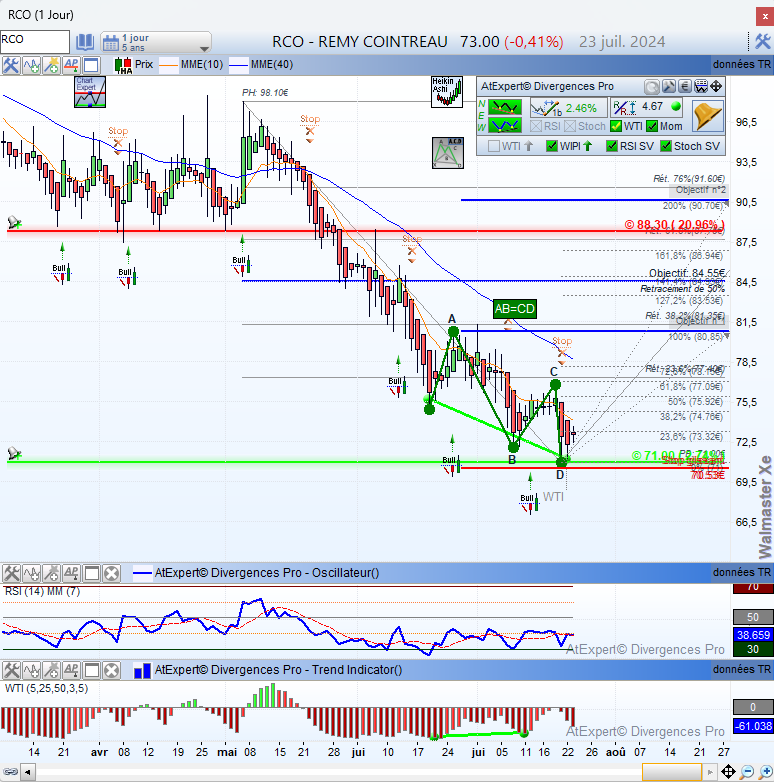This screenshot has width=774, height=782.
Task: Click the MME(40) legend item
Action: click(272, 64)
